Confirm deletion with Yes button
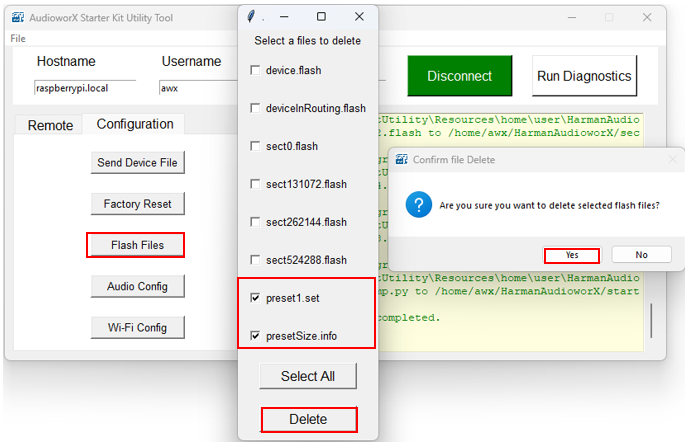 tap(572, 255)
